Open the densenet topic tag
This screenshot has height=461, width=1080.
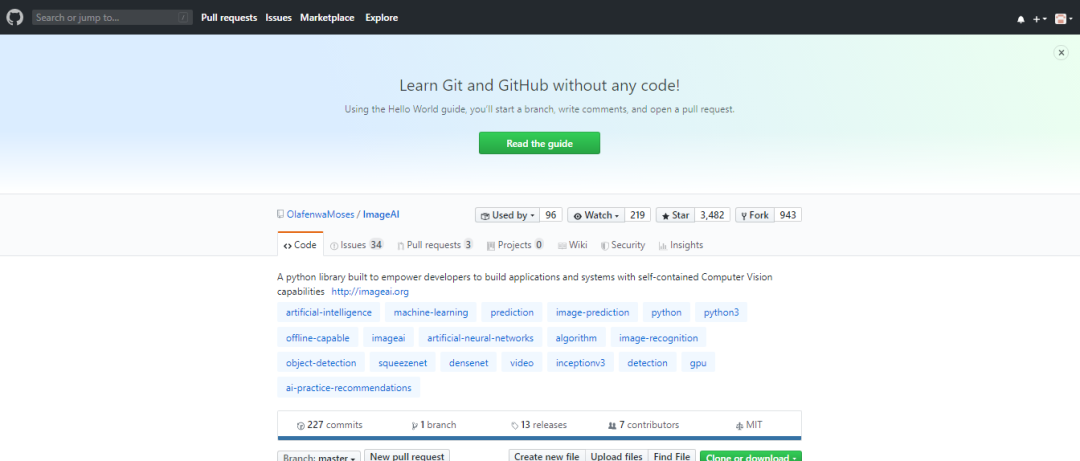click(x=468, y=362)
